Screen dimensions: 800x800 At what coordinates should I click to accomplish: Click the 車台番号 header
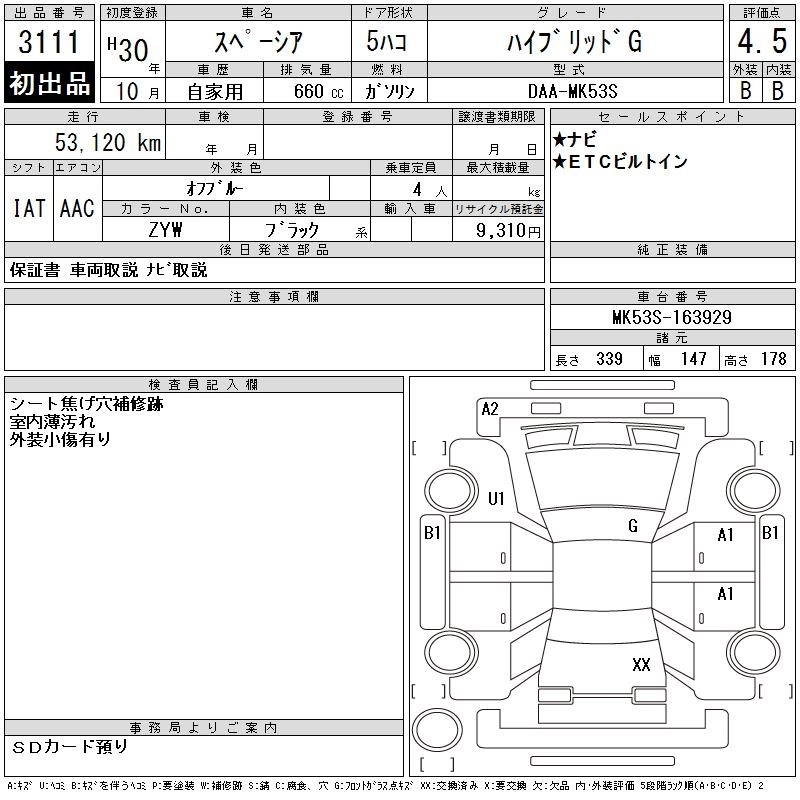672,296
